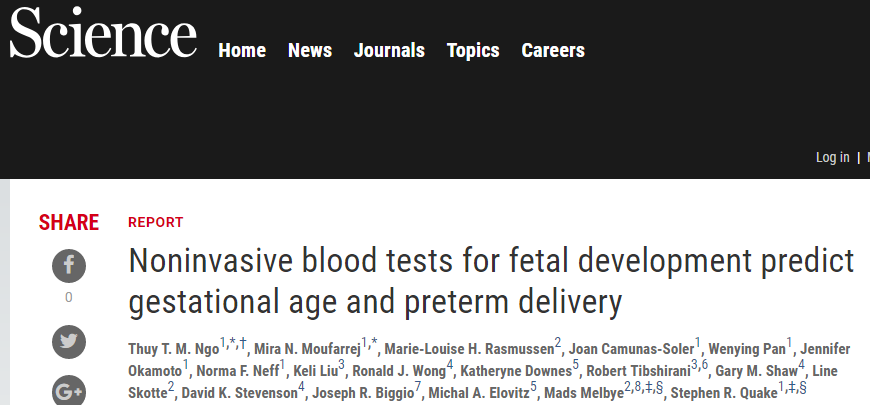This screenshot has height=405, width=870.
Task: Open author Michal A. Elovitz
Action: click(x=479, y=393)
